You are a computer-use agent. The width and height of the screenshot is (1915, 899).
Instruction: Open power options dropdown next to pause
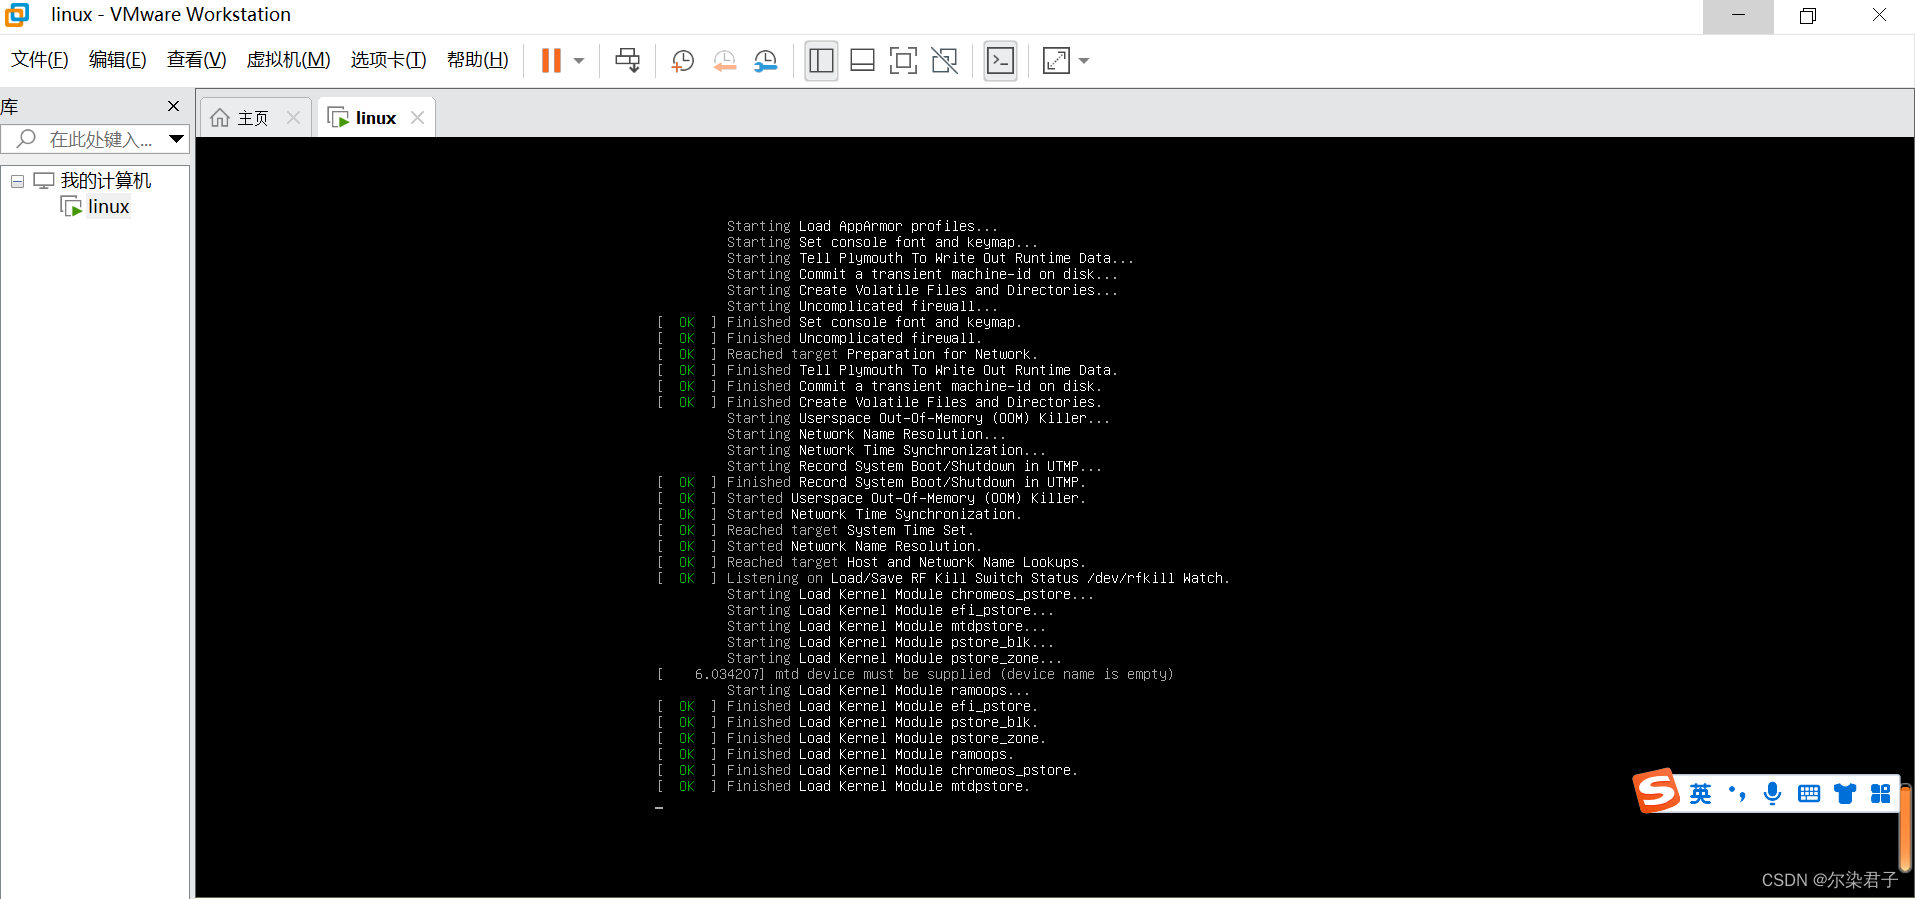pyautogui.click(x=579, y=61)
